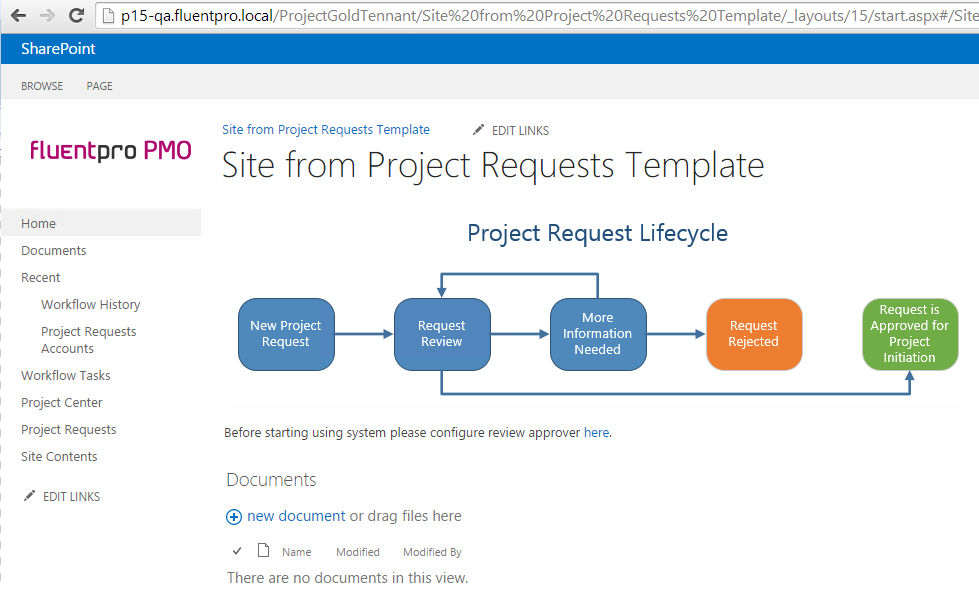Sort by the Modified By column header

pyautogui.click(x=432, y=552)
